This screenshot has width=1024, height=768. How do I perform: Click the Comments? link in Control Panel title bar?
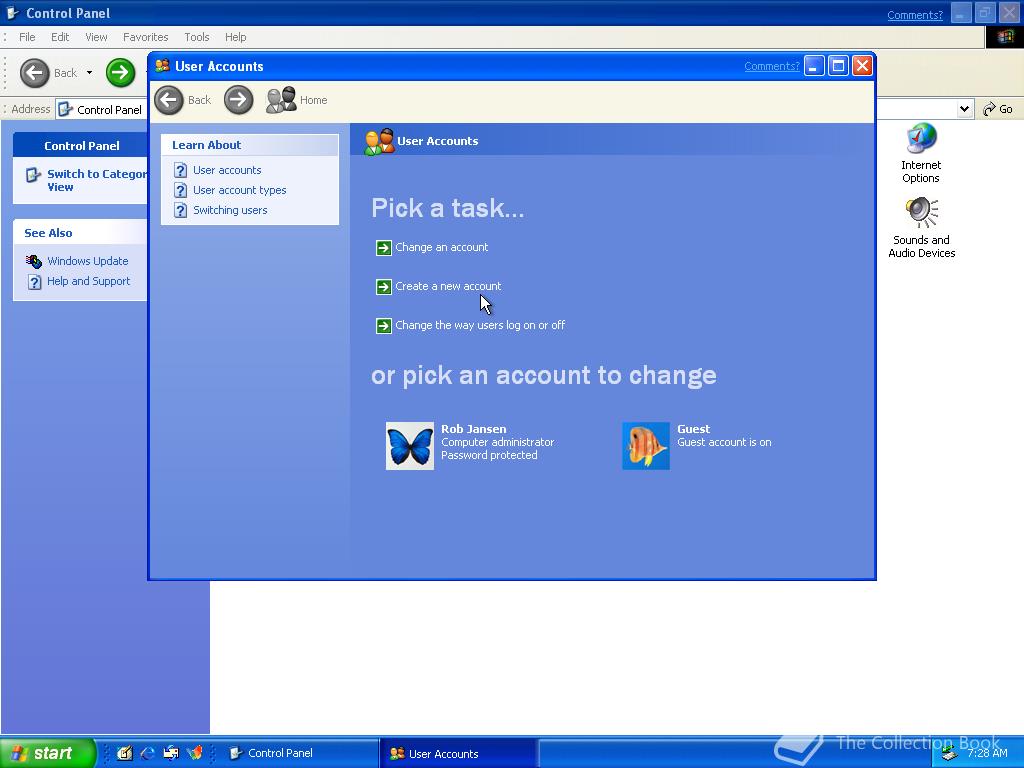[x=914, y=15]
